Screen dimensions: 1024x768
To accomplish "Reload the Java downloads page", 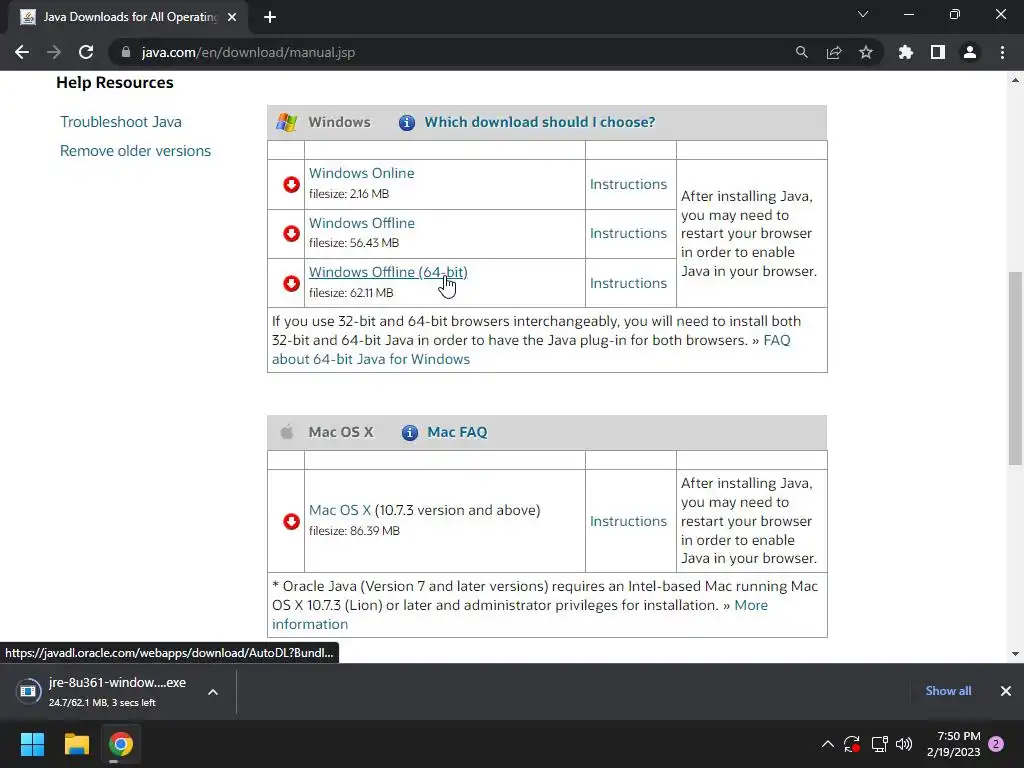I will [86, 52].
